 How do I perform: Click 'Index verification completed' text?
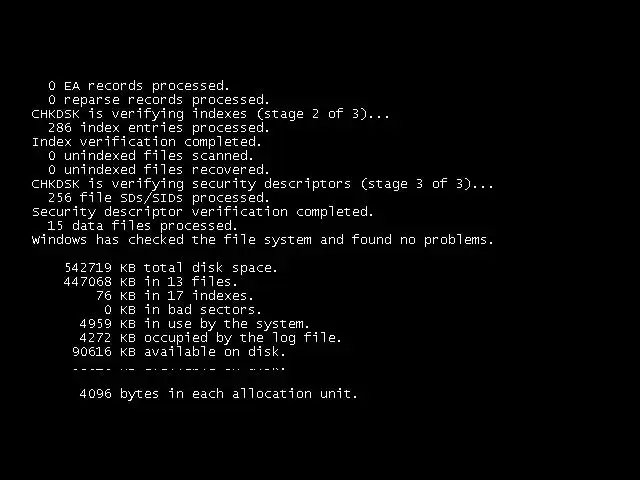tap(147, 142)
